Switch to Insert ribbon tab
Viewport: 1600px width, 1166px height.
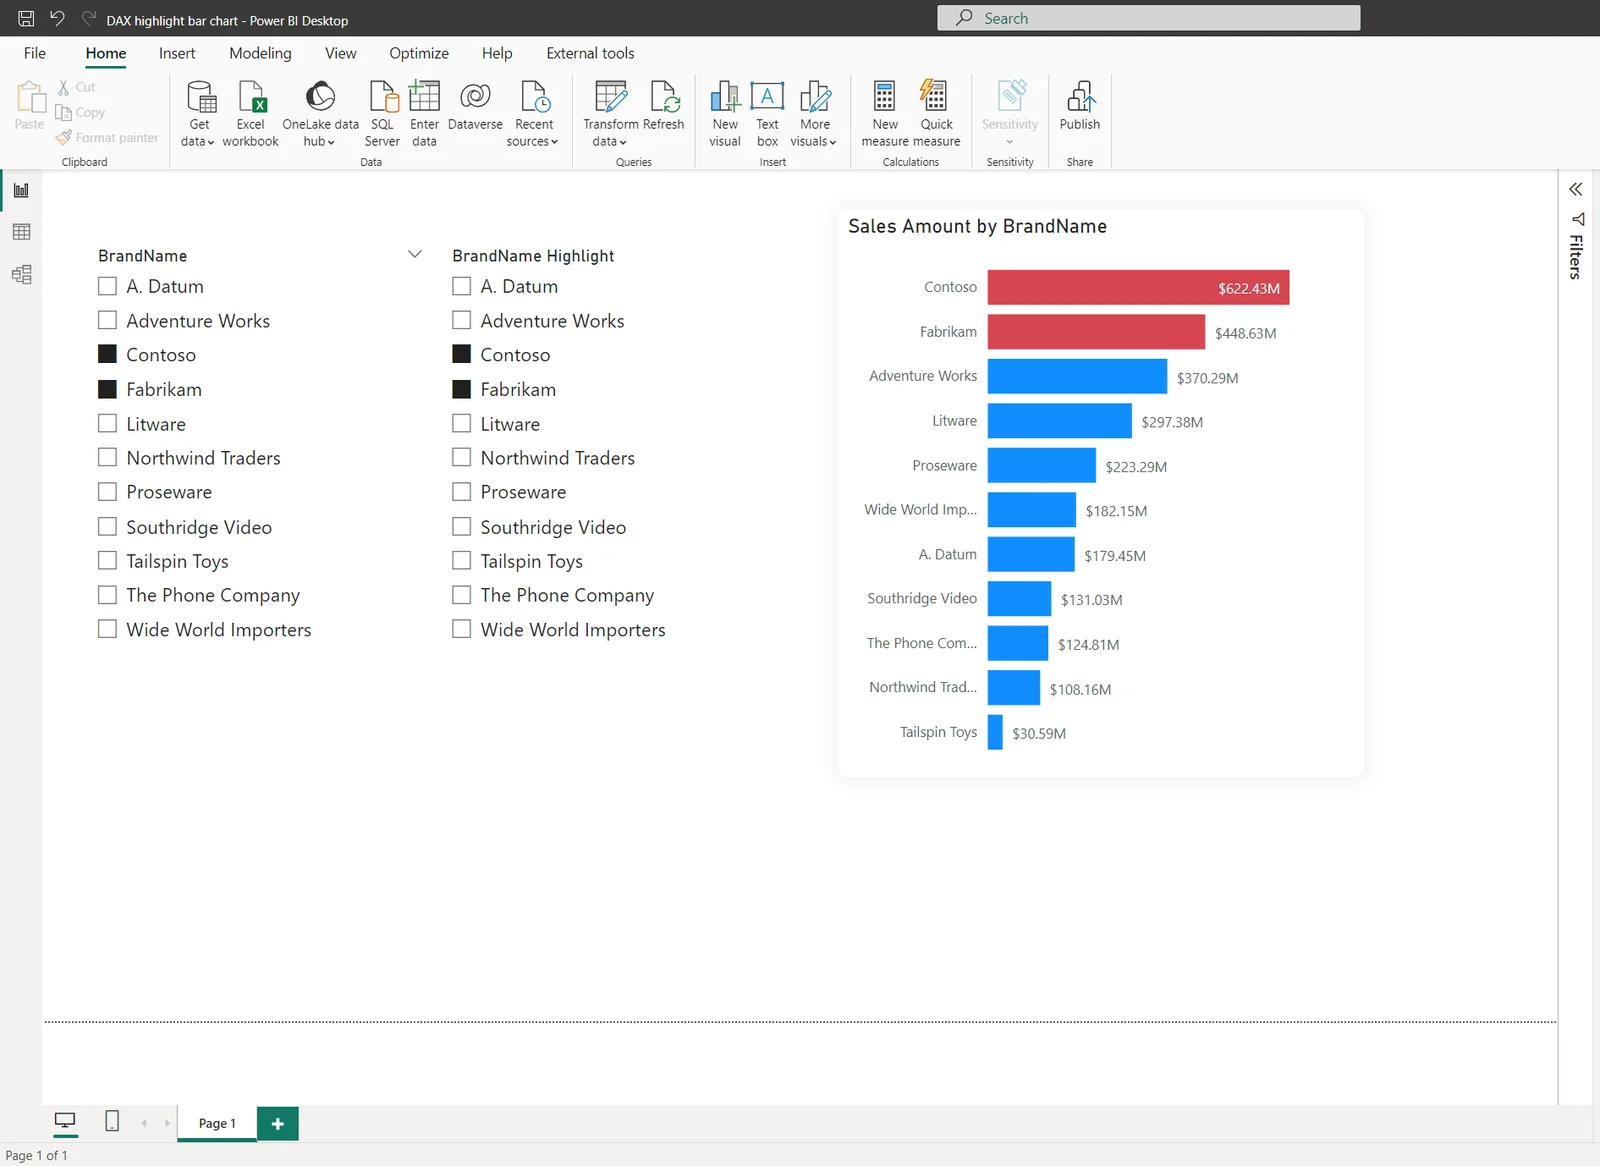[x=177, y=53]
